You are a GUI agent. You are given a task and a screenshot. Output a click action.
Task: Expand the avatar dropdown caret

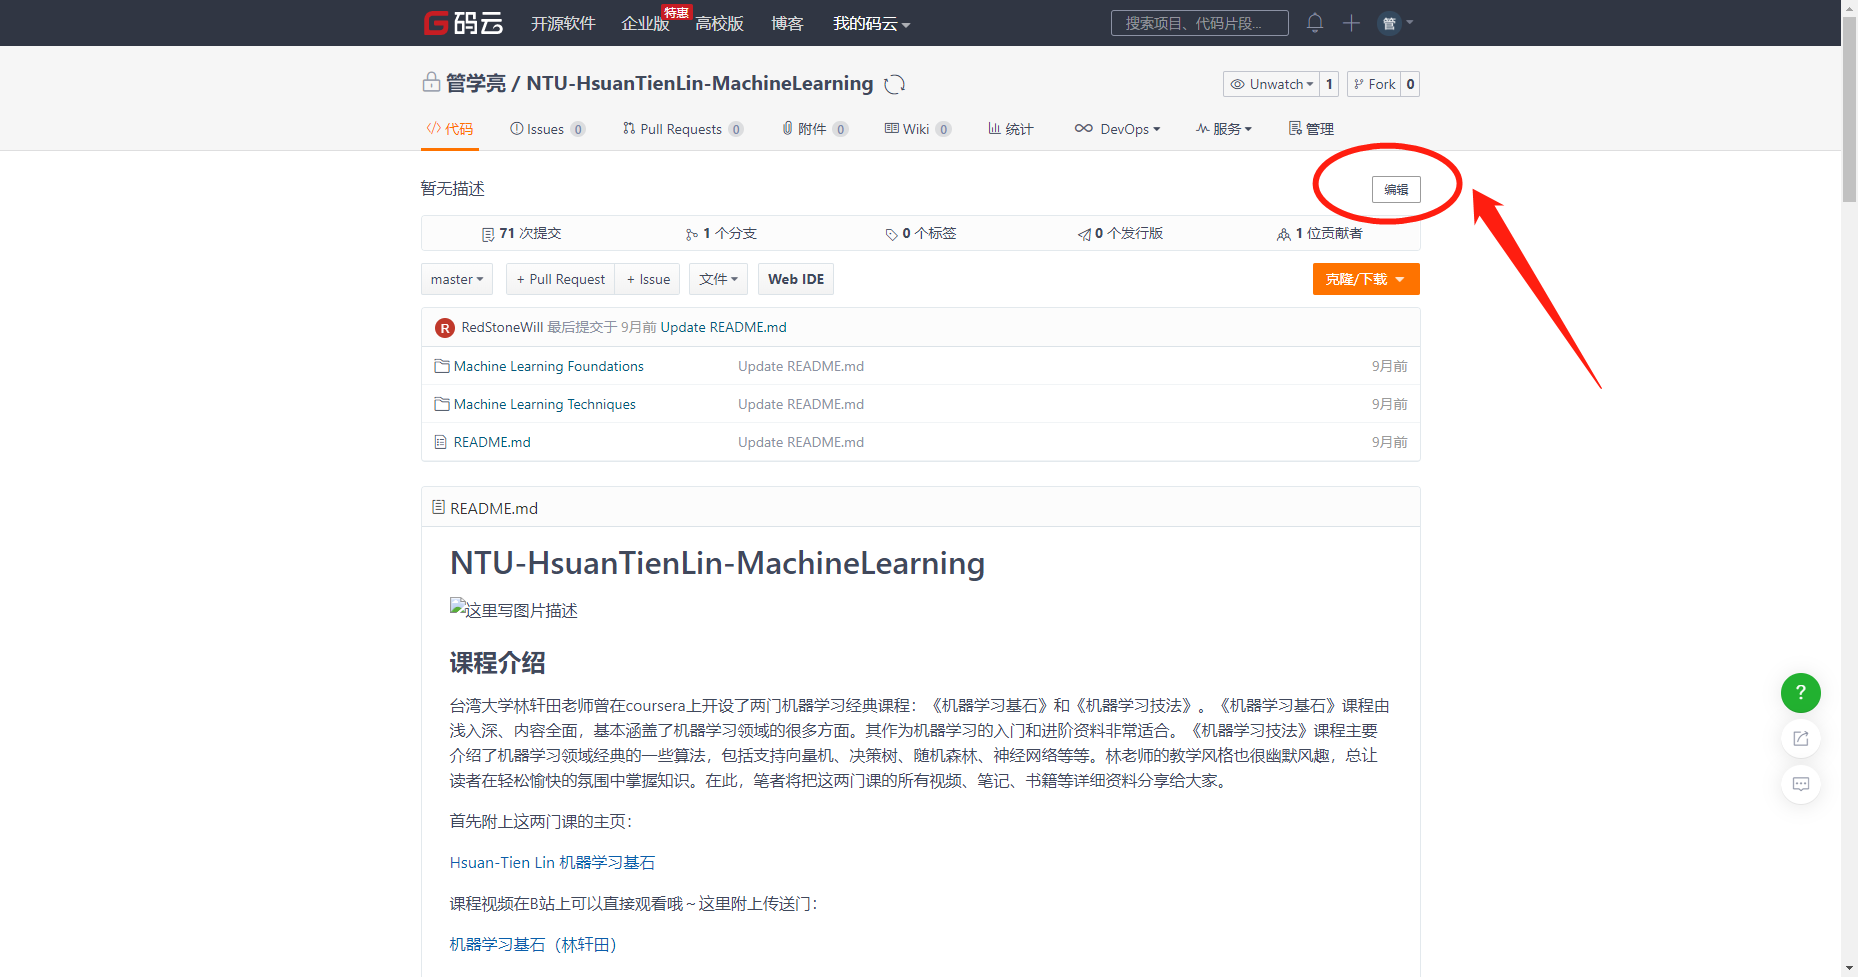(x=1410, y=22)
